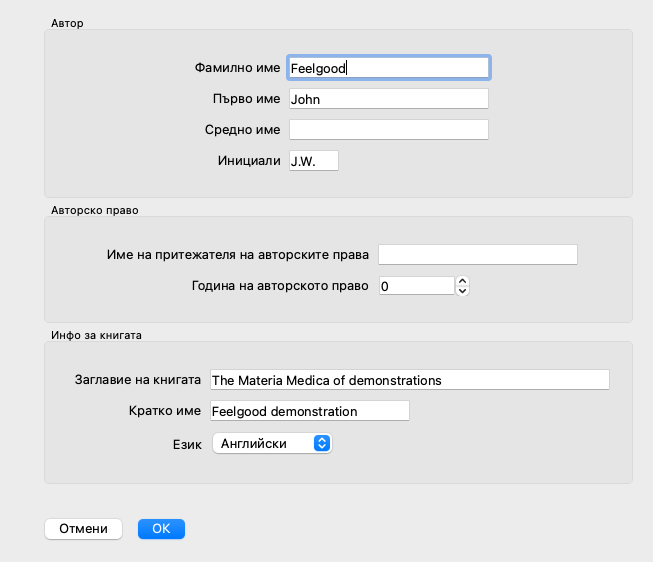Viewport: 653px width, 562px height.
Task: Focus the Първо име field with John
Action: (x=388, y=99)
